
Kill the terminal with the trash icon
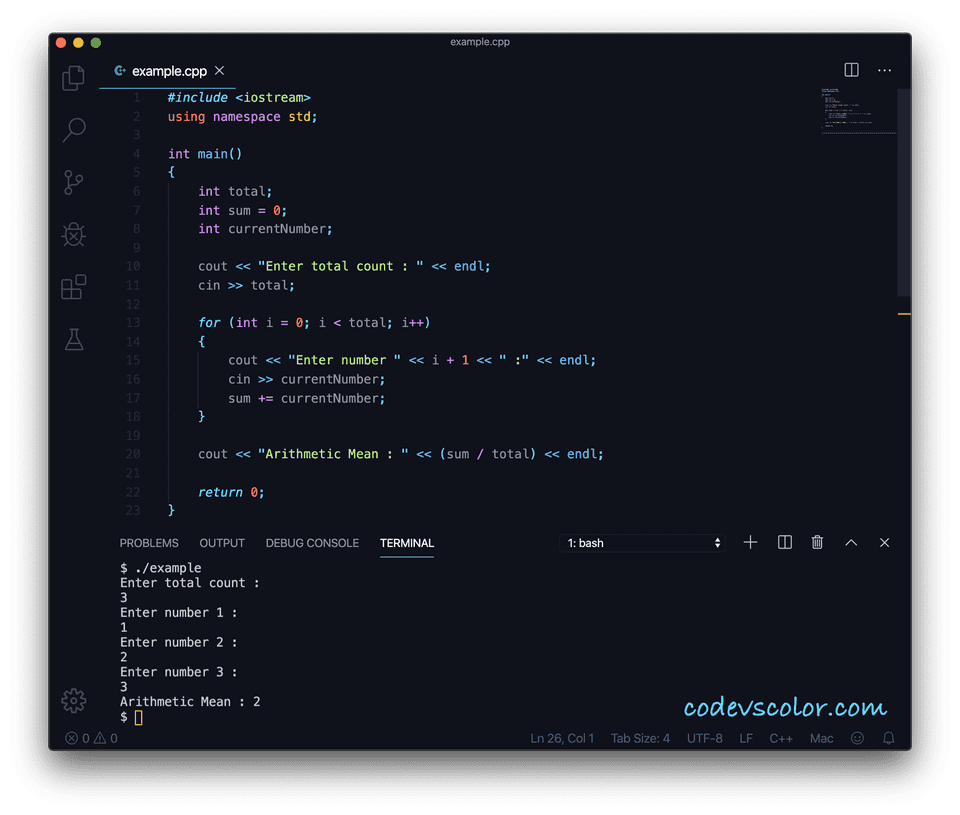pyautogui.click(x=817, y=542)
